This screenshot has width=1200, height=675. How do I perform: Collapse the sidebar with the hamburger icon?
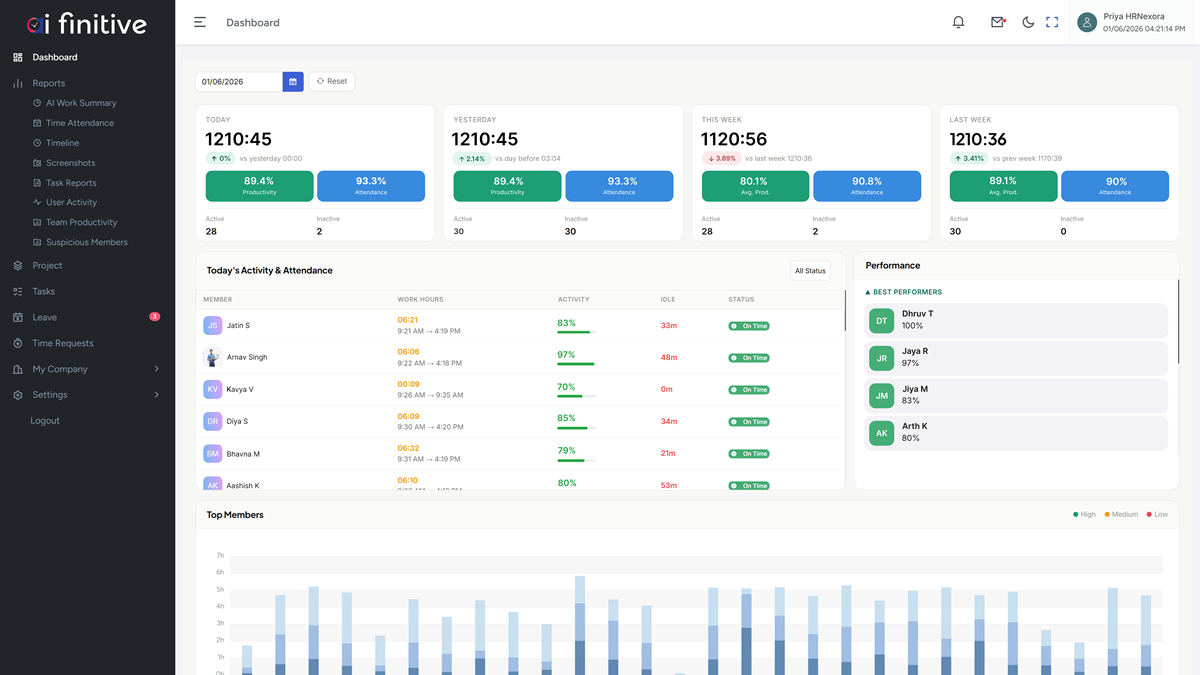pos(200,22)
